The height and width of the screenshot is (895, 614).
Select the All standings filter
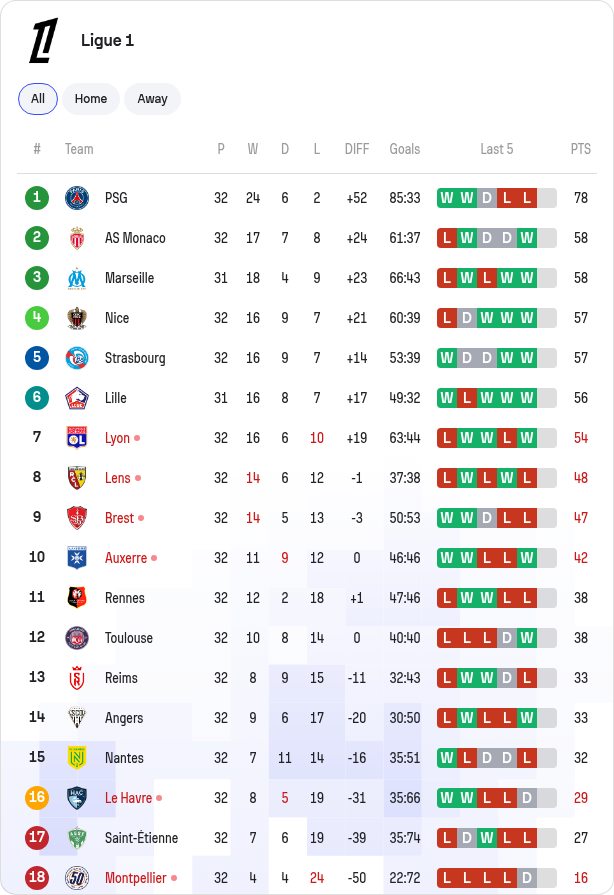pos(38,99)
